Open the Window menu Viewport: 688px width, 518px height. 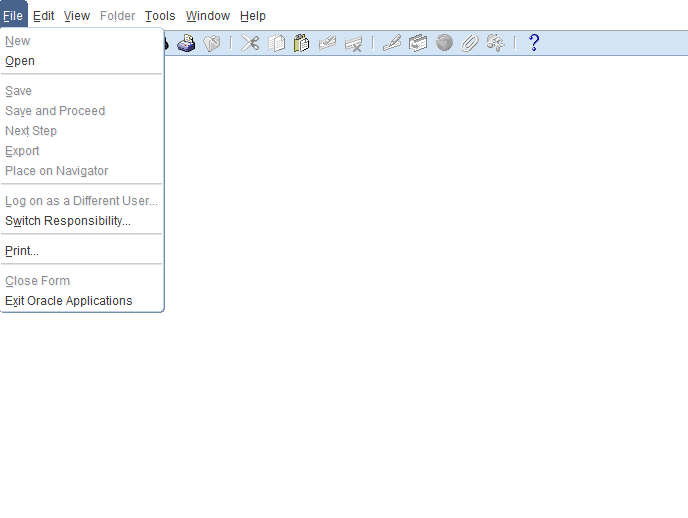pyautogui.click(x=208, y=16)
